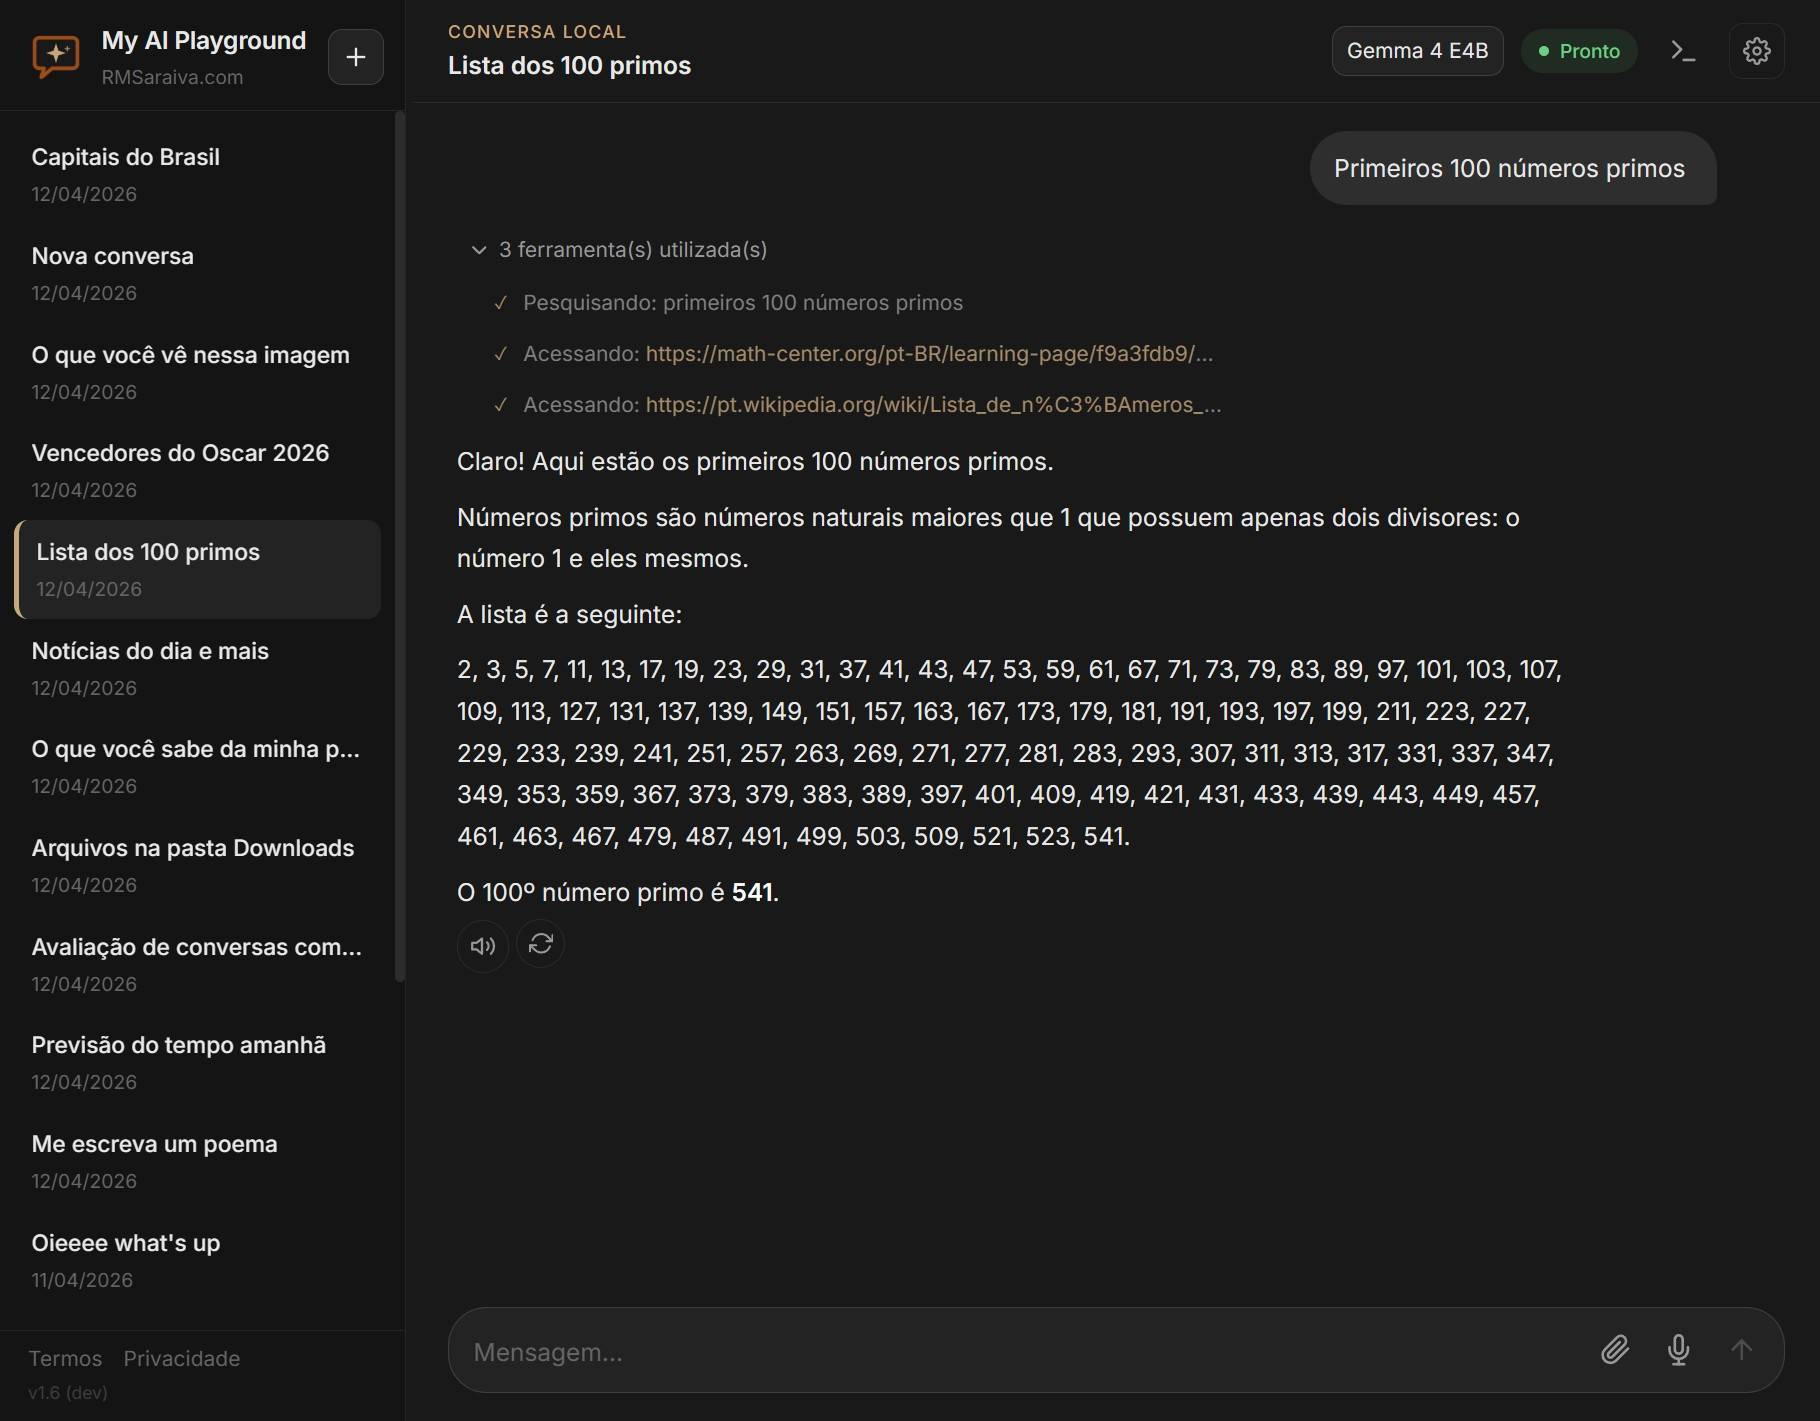Image resolution: width=1820 pixels, height=1421 pixels.
Task: Open O que você vê nessa imagem chat
Action: pos(197,372)
